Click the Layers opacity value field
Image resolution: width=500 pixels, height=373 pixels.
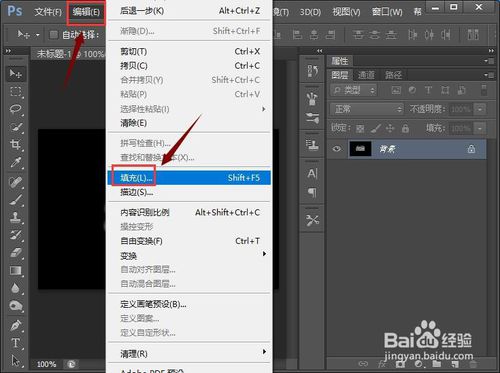click(461, 109)
